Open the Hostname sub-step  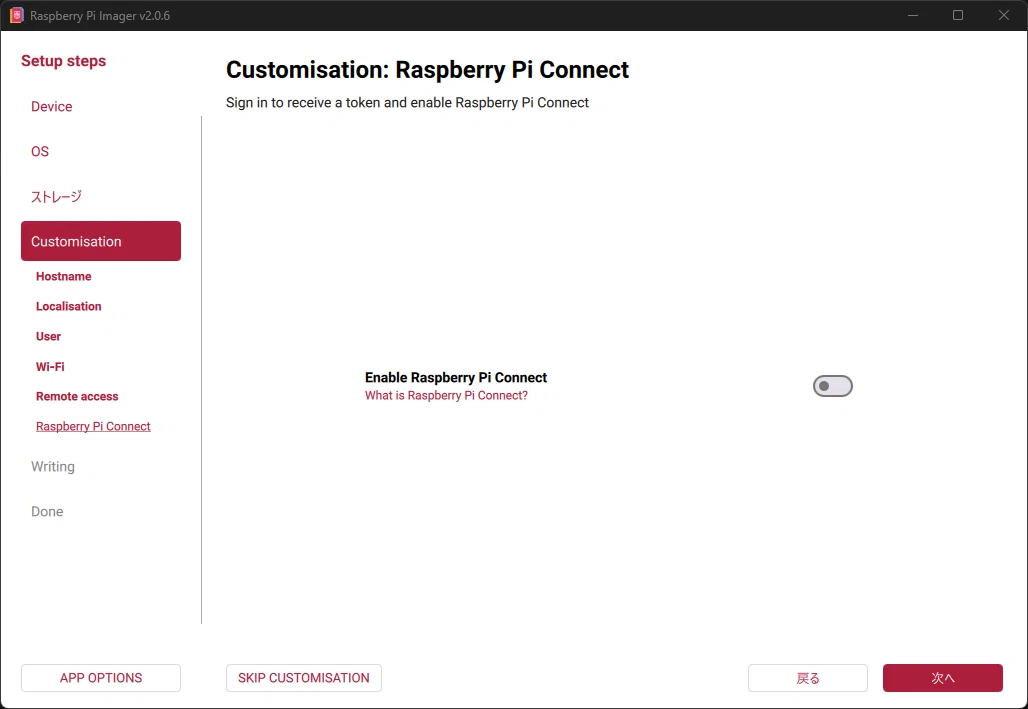(64, 276)
